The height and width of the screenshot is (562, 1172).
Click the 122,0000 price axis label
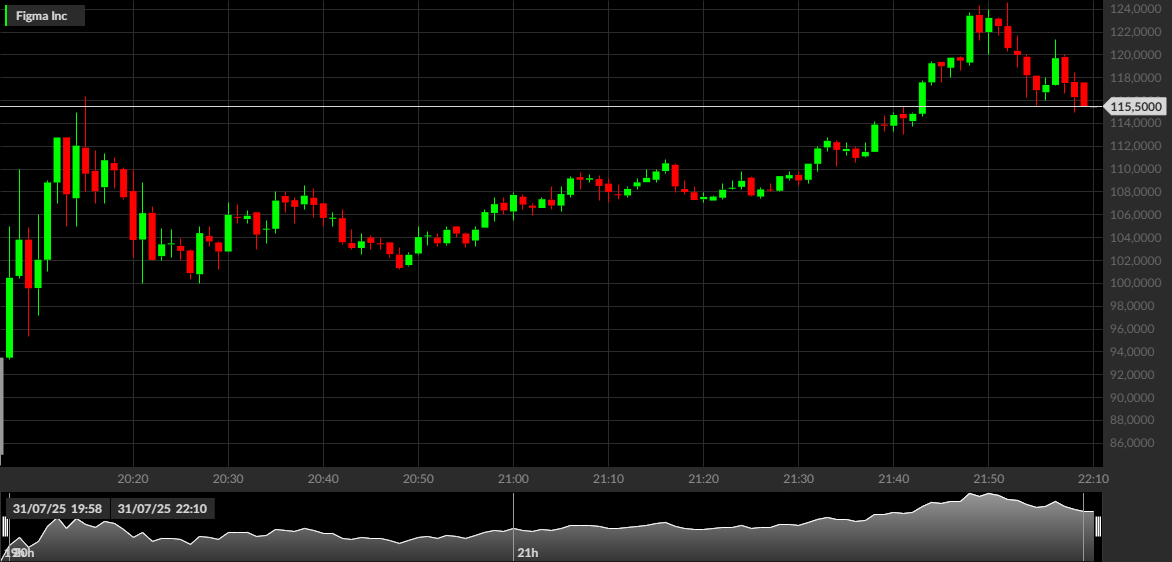tap(1135, 32)
